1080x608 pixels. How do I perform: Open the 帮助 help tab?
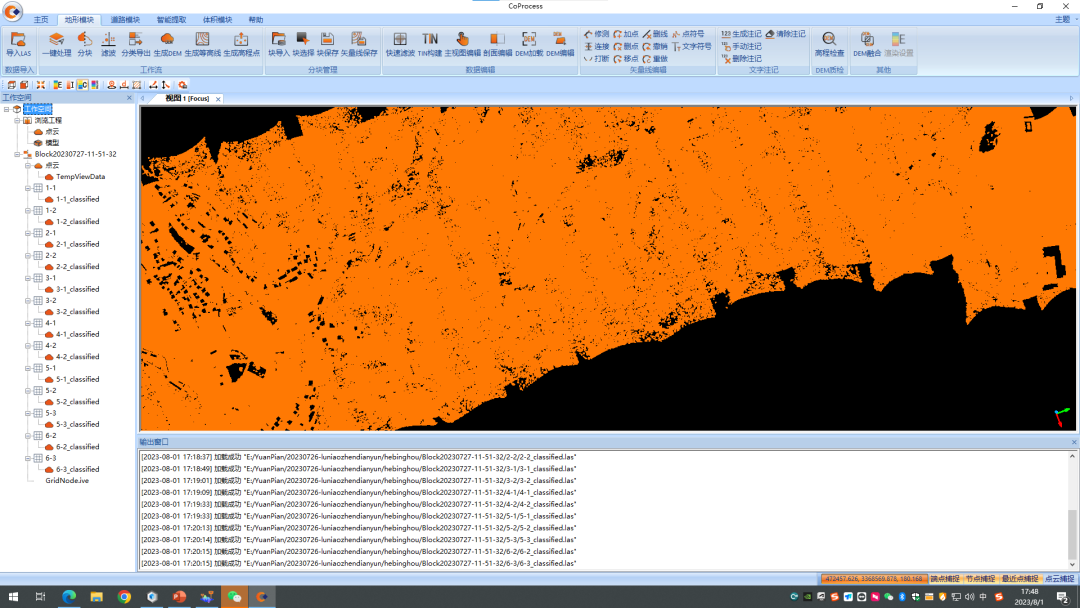click(256, 20)
